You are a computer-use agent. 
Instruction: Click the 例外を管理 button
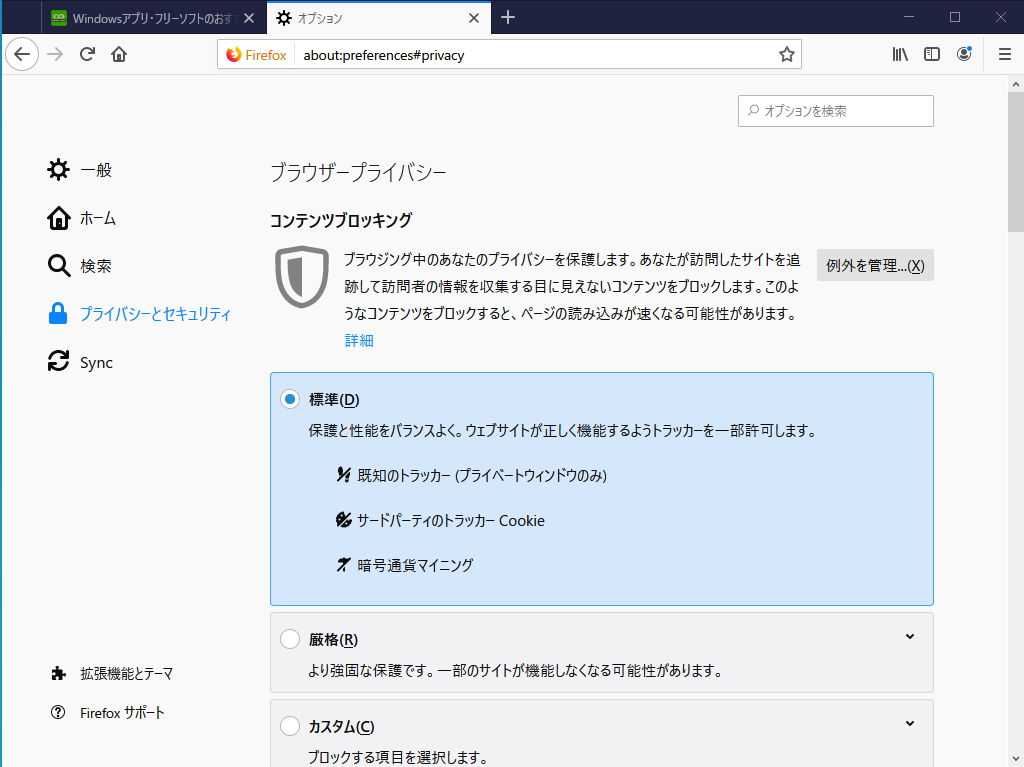coord(875,264)
